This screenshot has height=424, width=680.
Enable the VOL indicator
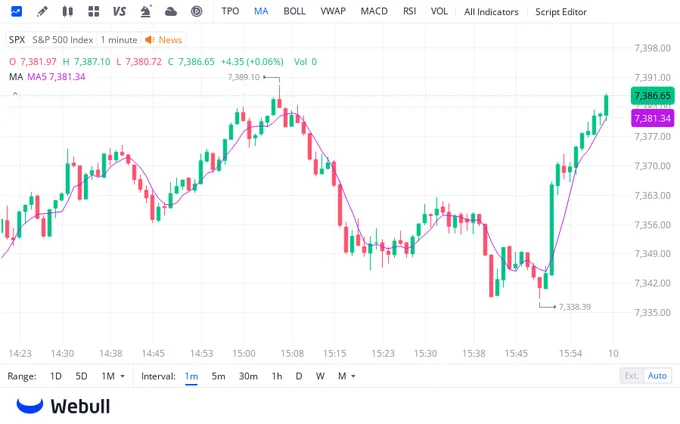pos(439,11)
